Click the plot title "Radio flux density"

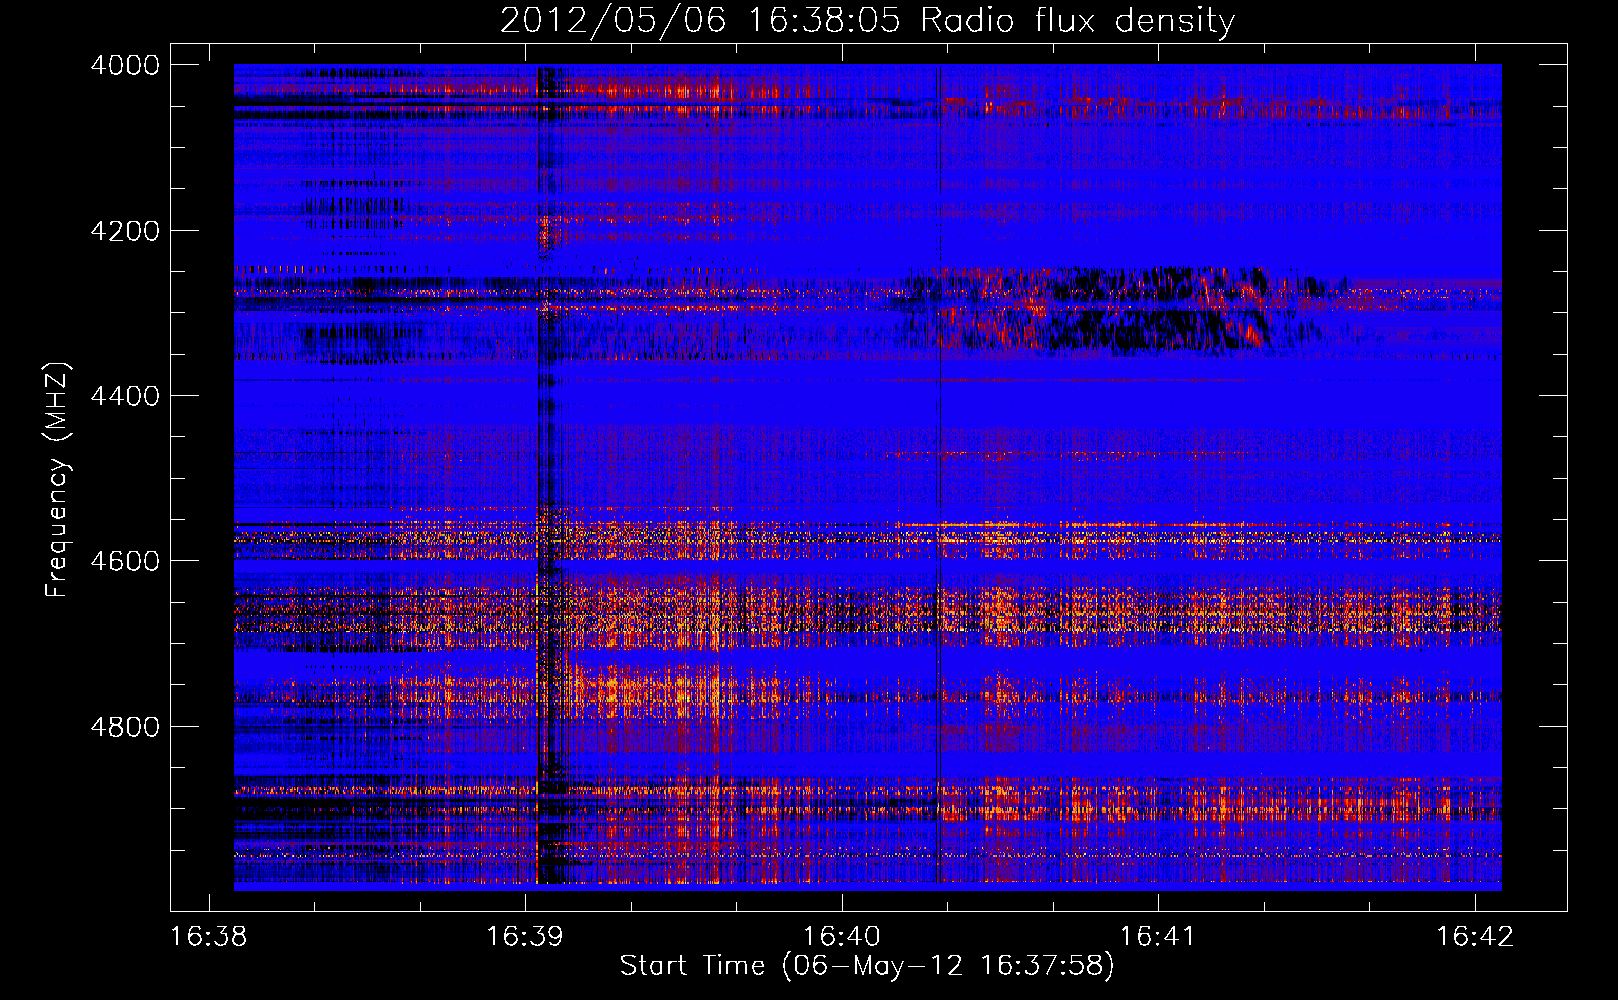click(1077, 21)
